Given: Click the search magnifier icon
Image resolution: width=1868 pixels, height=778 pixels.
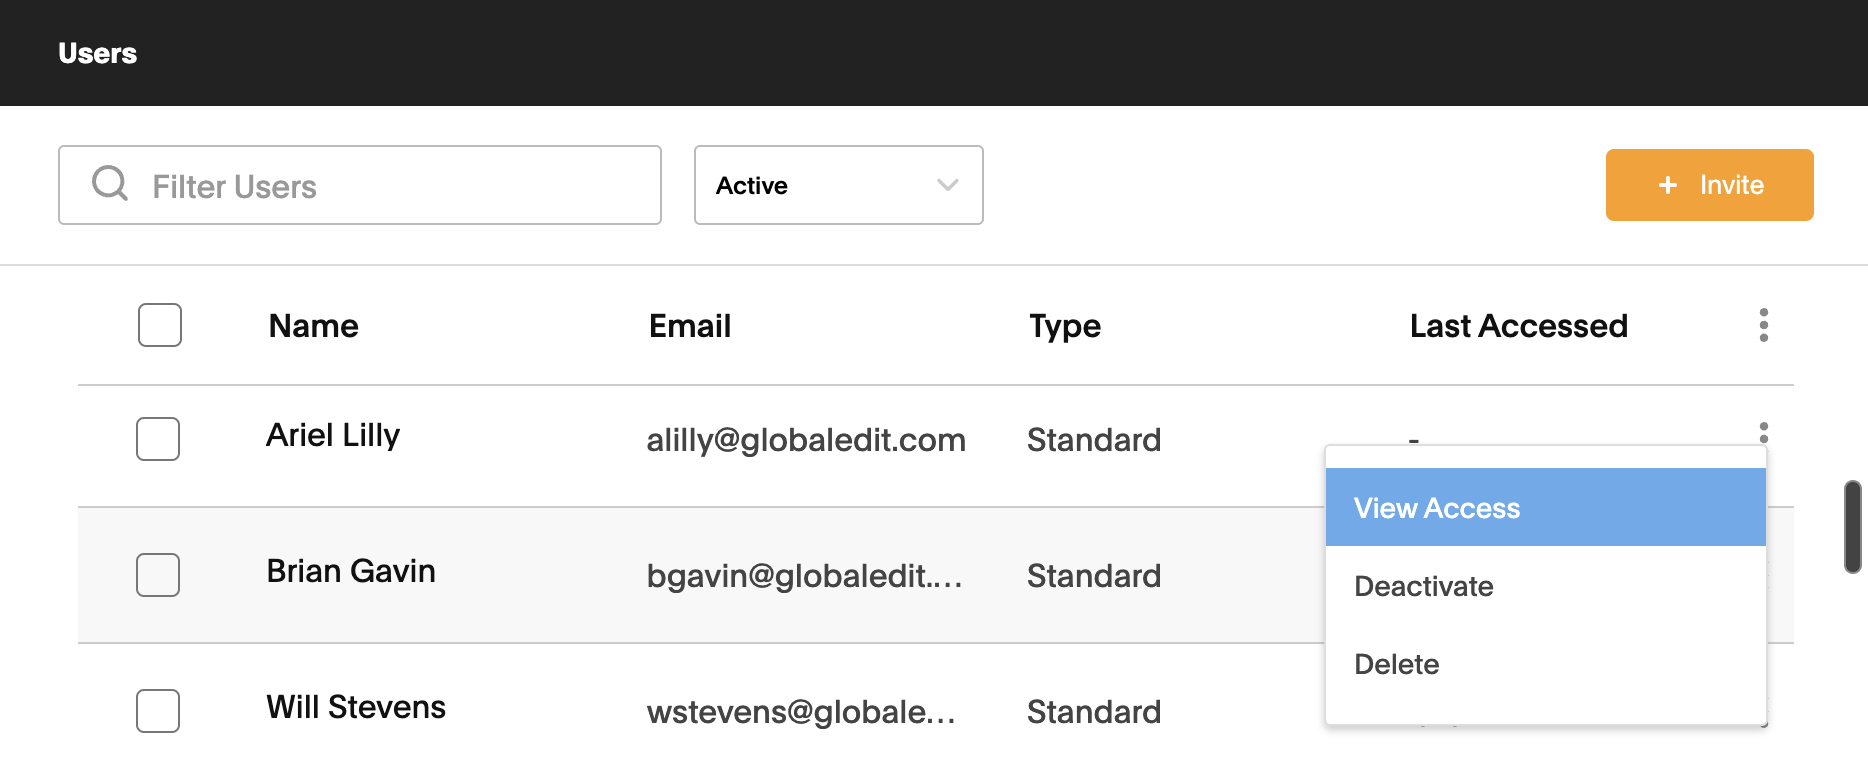Looking at the screenshot, I should point(110,184).
